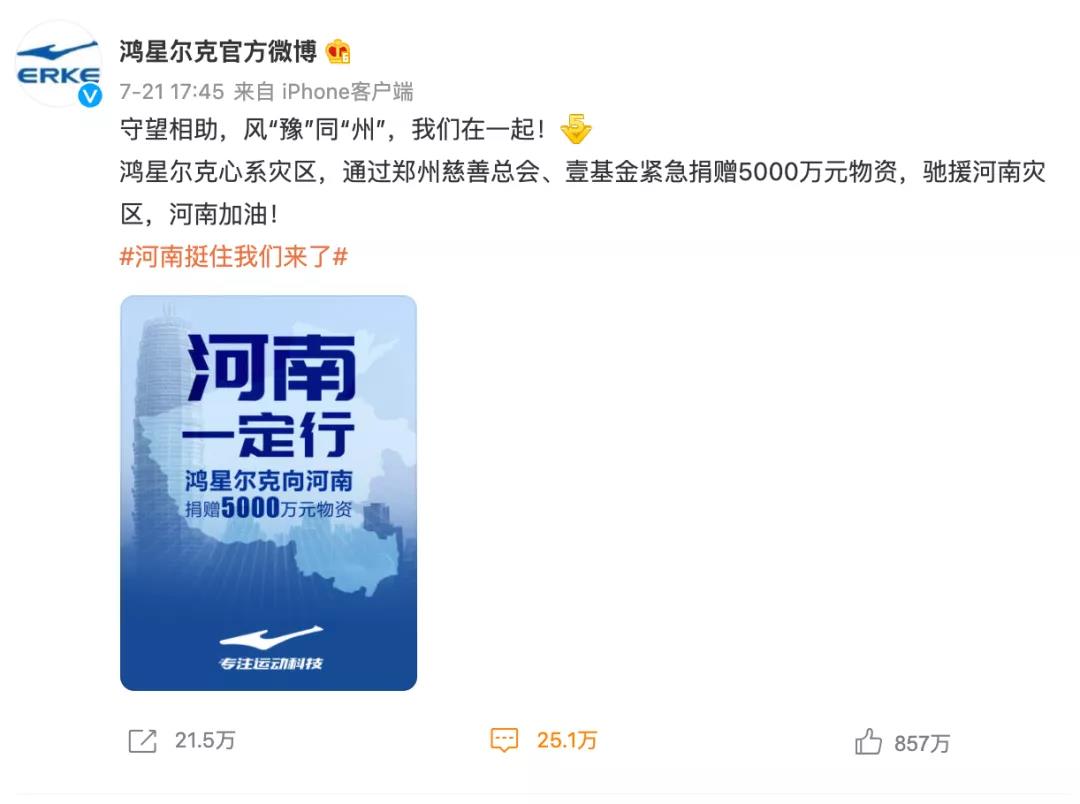This screenshot has height=804, width=1080.
Task: Click the 来自 iPhone客户端 source link
Action: (324, 92)
